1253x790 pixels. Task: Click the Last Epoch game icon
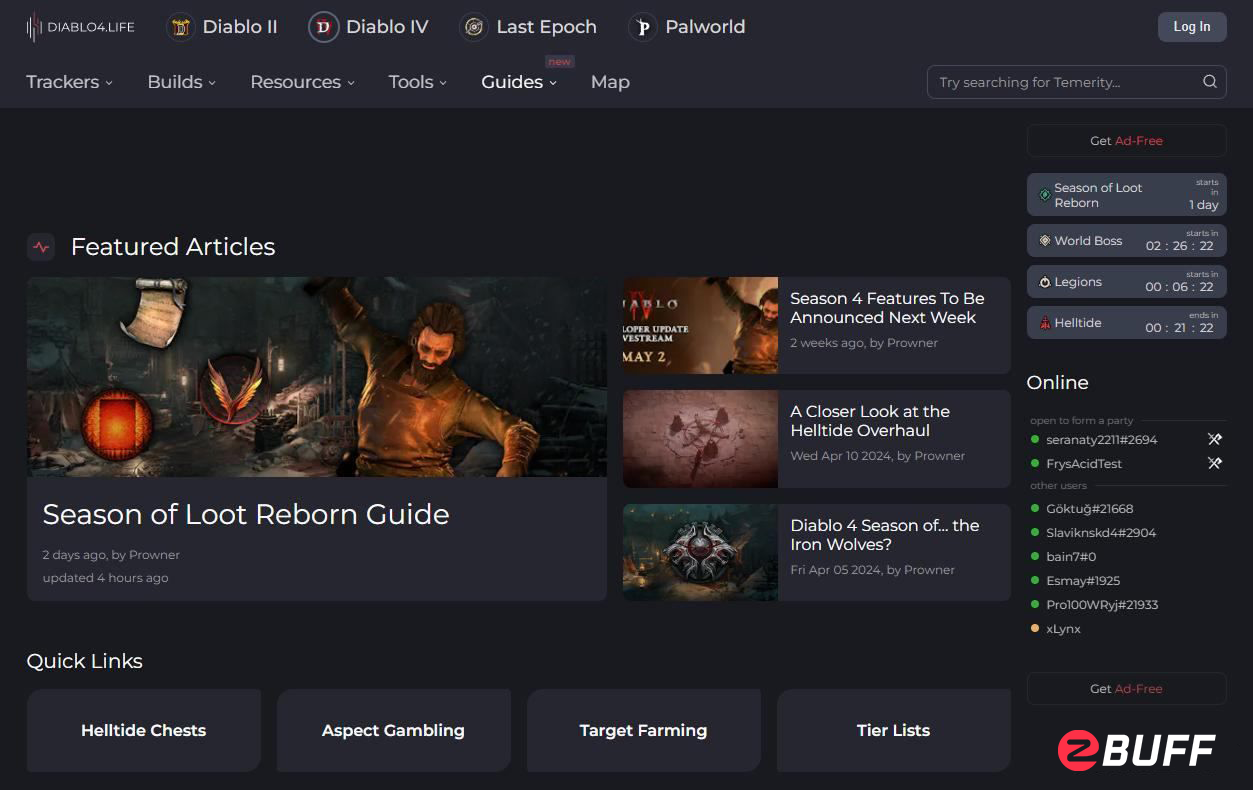[x=474, y=27]
